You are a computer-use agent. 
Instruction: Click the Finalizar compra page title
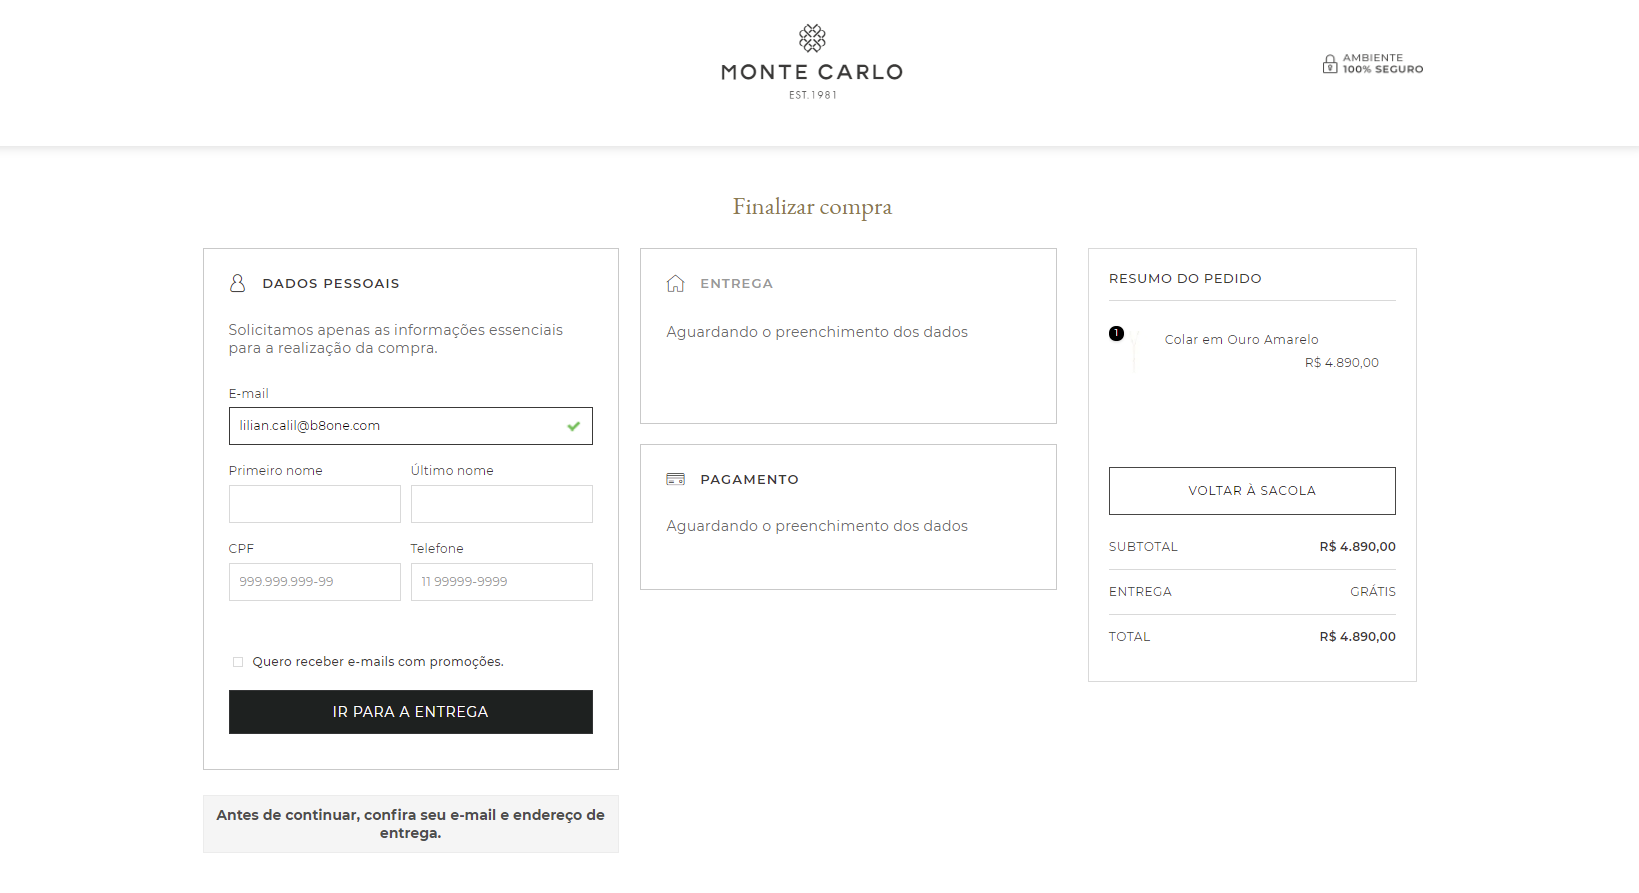812,207
